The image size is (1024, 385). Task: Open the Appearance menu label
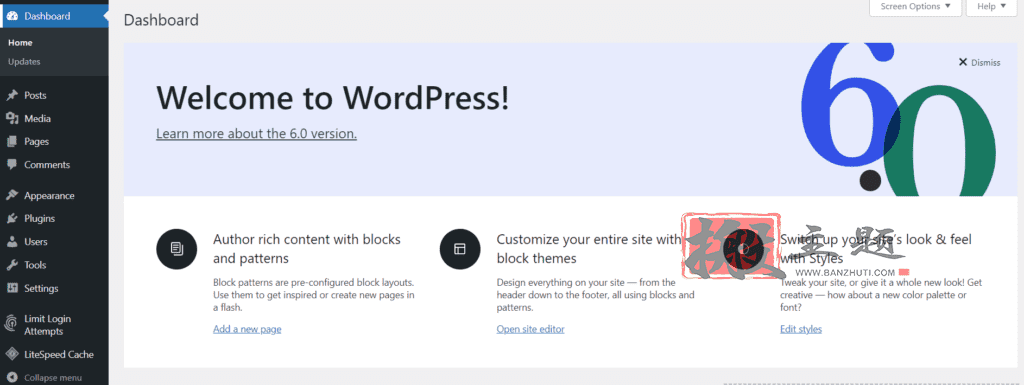point(49,196)
